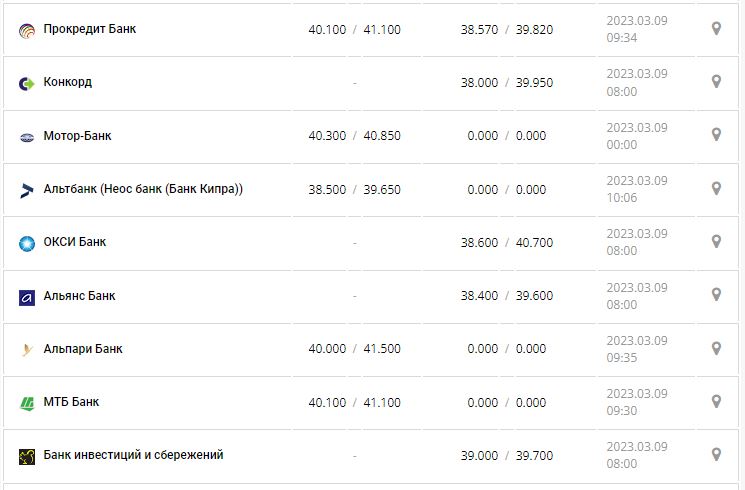Image resolution: width=745 pixels, height=490 pixels.
Task: Show МТБ Банк locations via map pin
Action: (716, 401)
